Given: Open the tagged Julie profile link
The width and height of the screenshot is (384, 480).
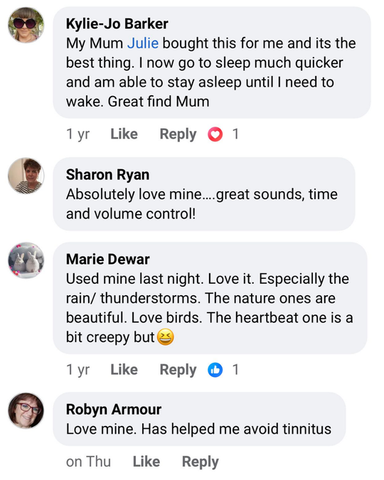Looking at the screenshot, I should point(143,43).
